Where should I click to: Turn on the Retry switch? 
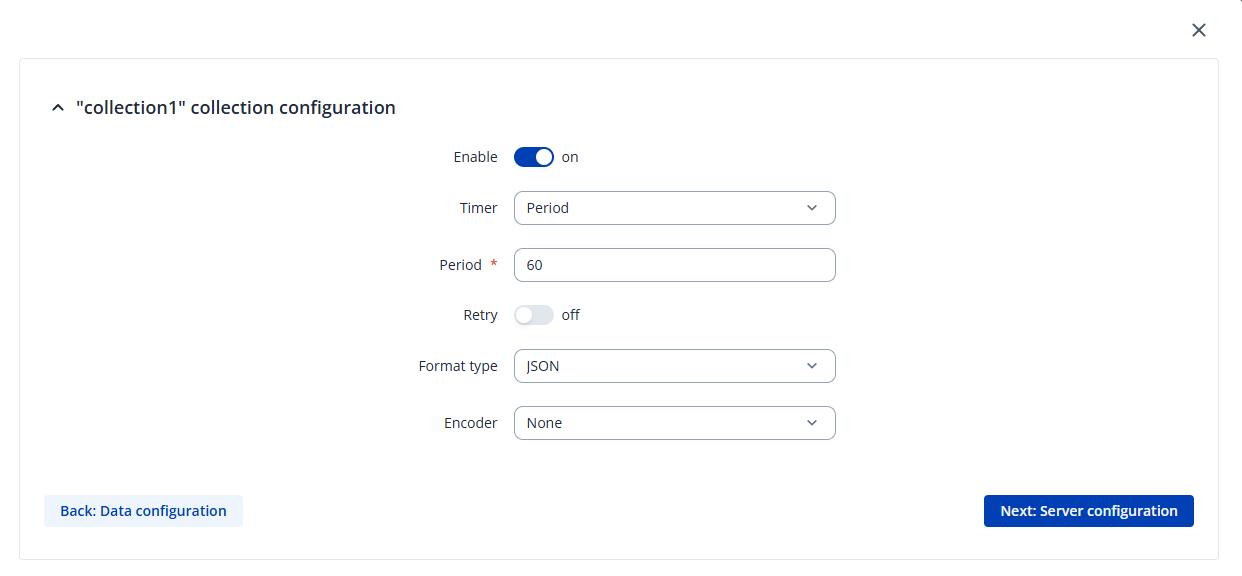(x=534, y=315)
